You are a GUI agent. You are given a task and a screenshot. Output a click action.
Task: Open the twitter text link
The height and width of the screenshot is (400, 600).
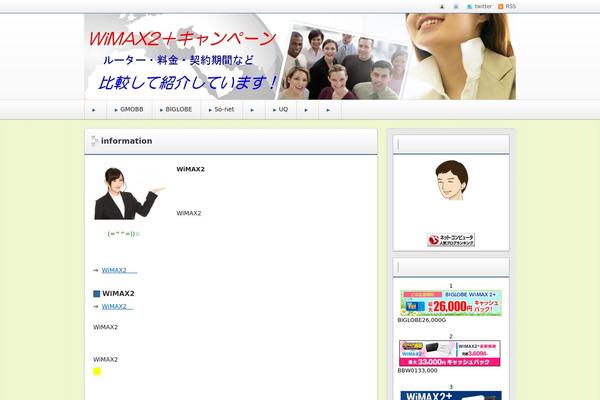pyautogui.click(x=483, y=6)
